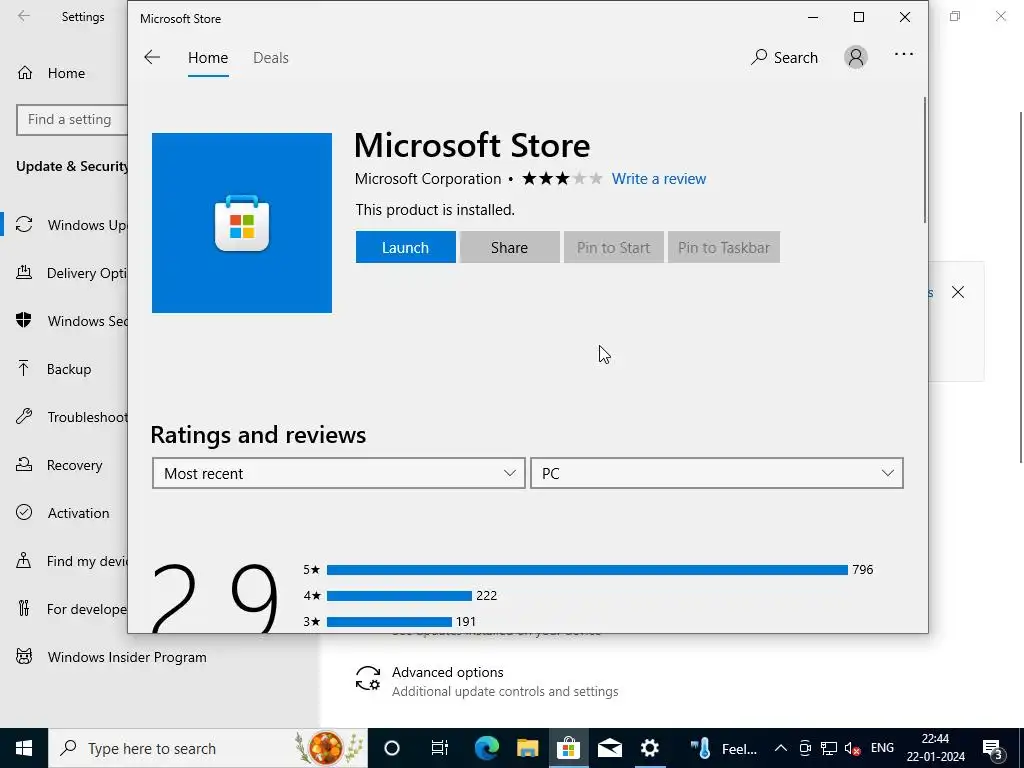1024x768 pixels.
Task: Launch the Microsoft Store app
Action: (406, 248)
